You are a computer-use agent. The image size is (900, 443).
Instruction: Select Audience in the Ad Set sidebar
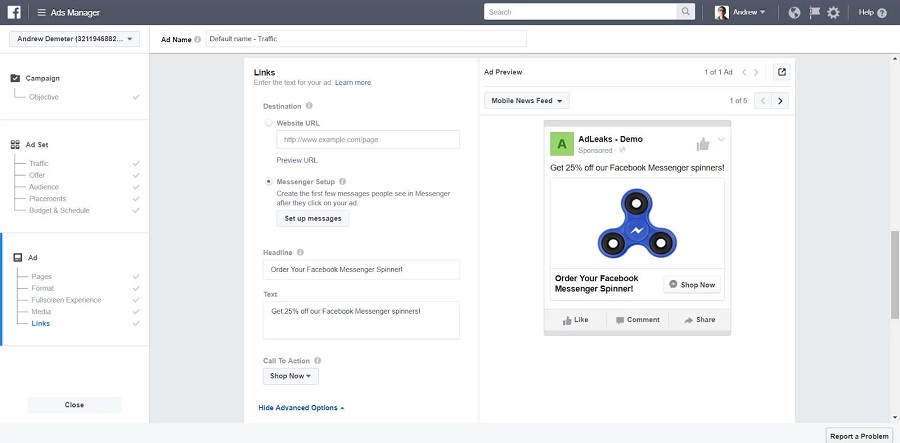(45, 187)
